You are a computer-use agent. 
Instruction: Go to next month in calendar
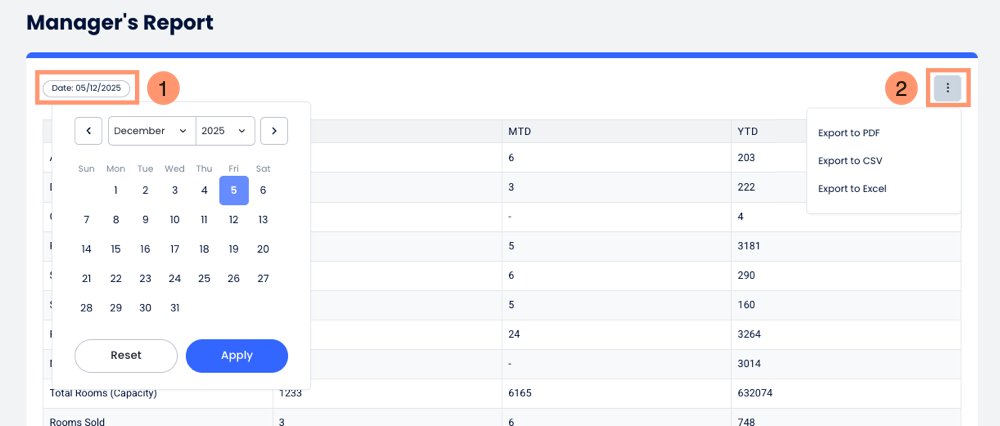274,131
